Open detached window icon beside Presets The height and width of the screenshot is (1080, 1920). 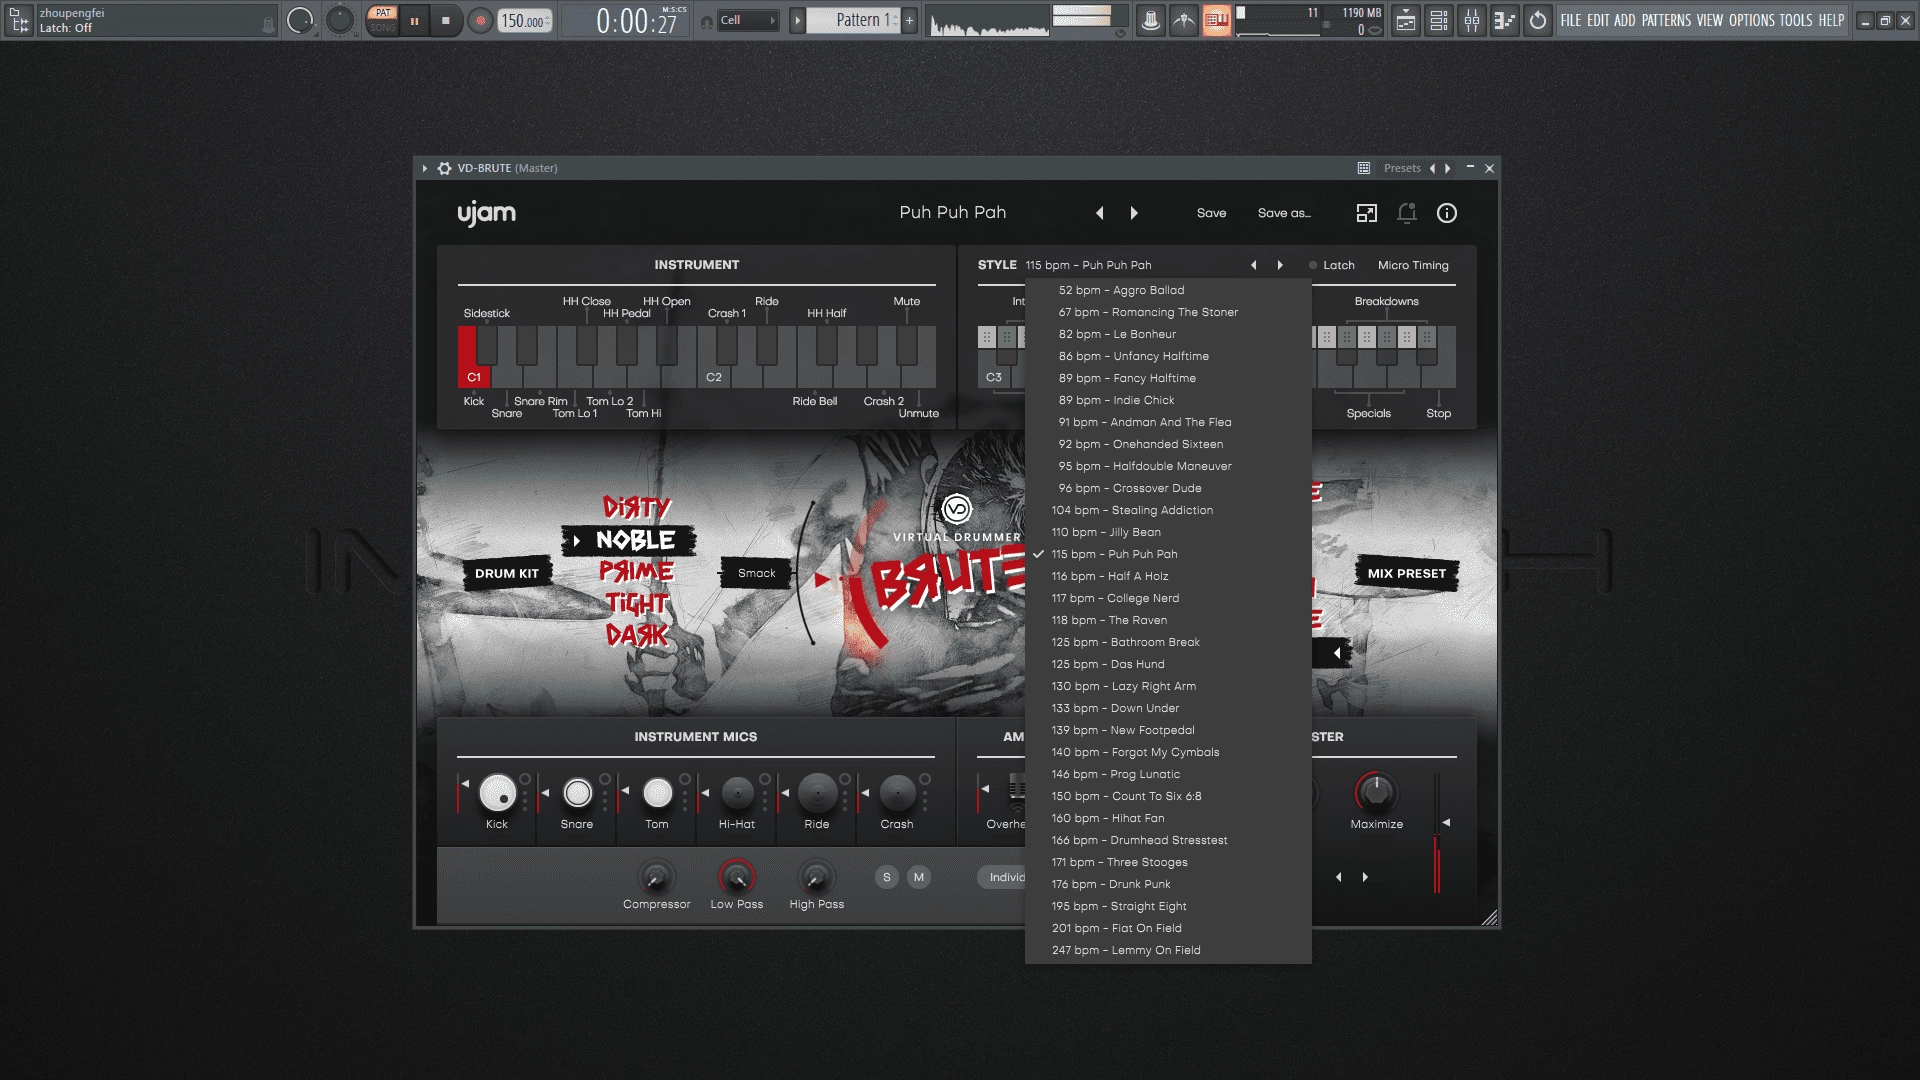point(1364,168)
